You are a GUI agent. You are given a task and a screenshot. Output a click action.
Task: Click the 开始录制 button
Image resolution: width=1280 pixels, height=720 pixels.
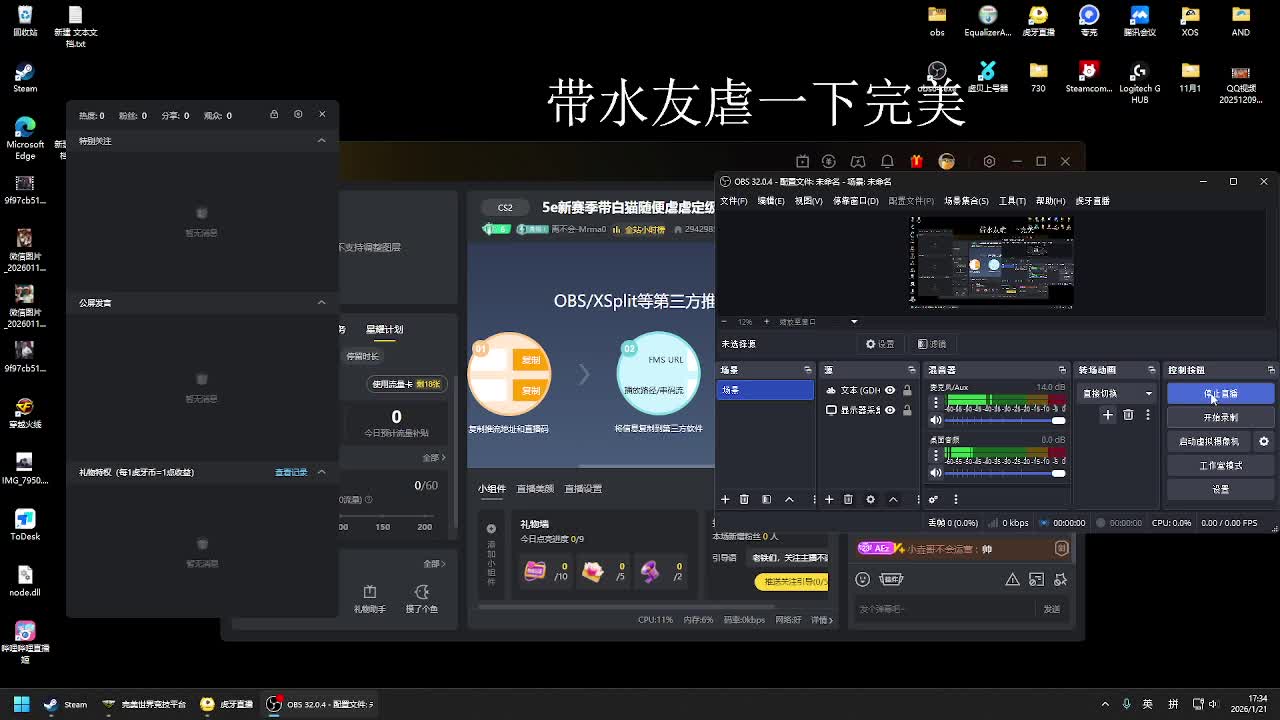[x=1220, y=418]
